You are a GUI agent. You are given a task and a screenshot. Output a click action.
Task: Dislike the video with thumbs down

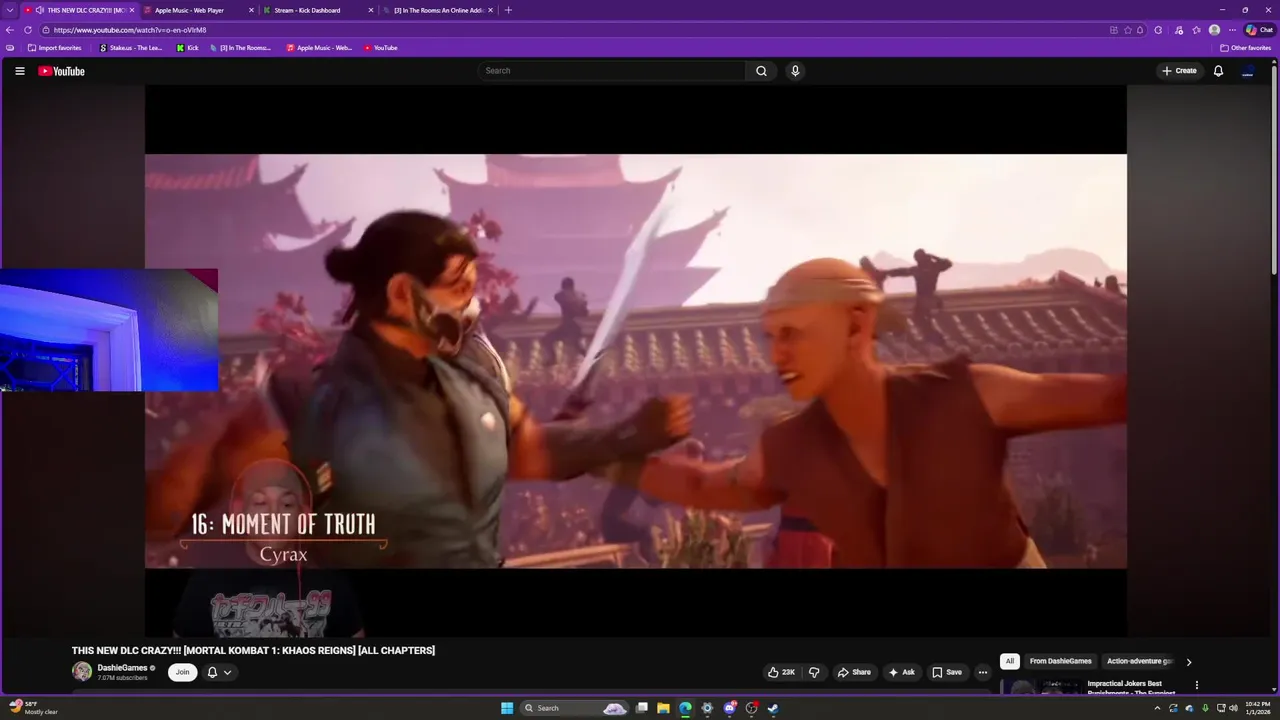pyautogui.click(x=814, y=672)
